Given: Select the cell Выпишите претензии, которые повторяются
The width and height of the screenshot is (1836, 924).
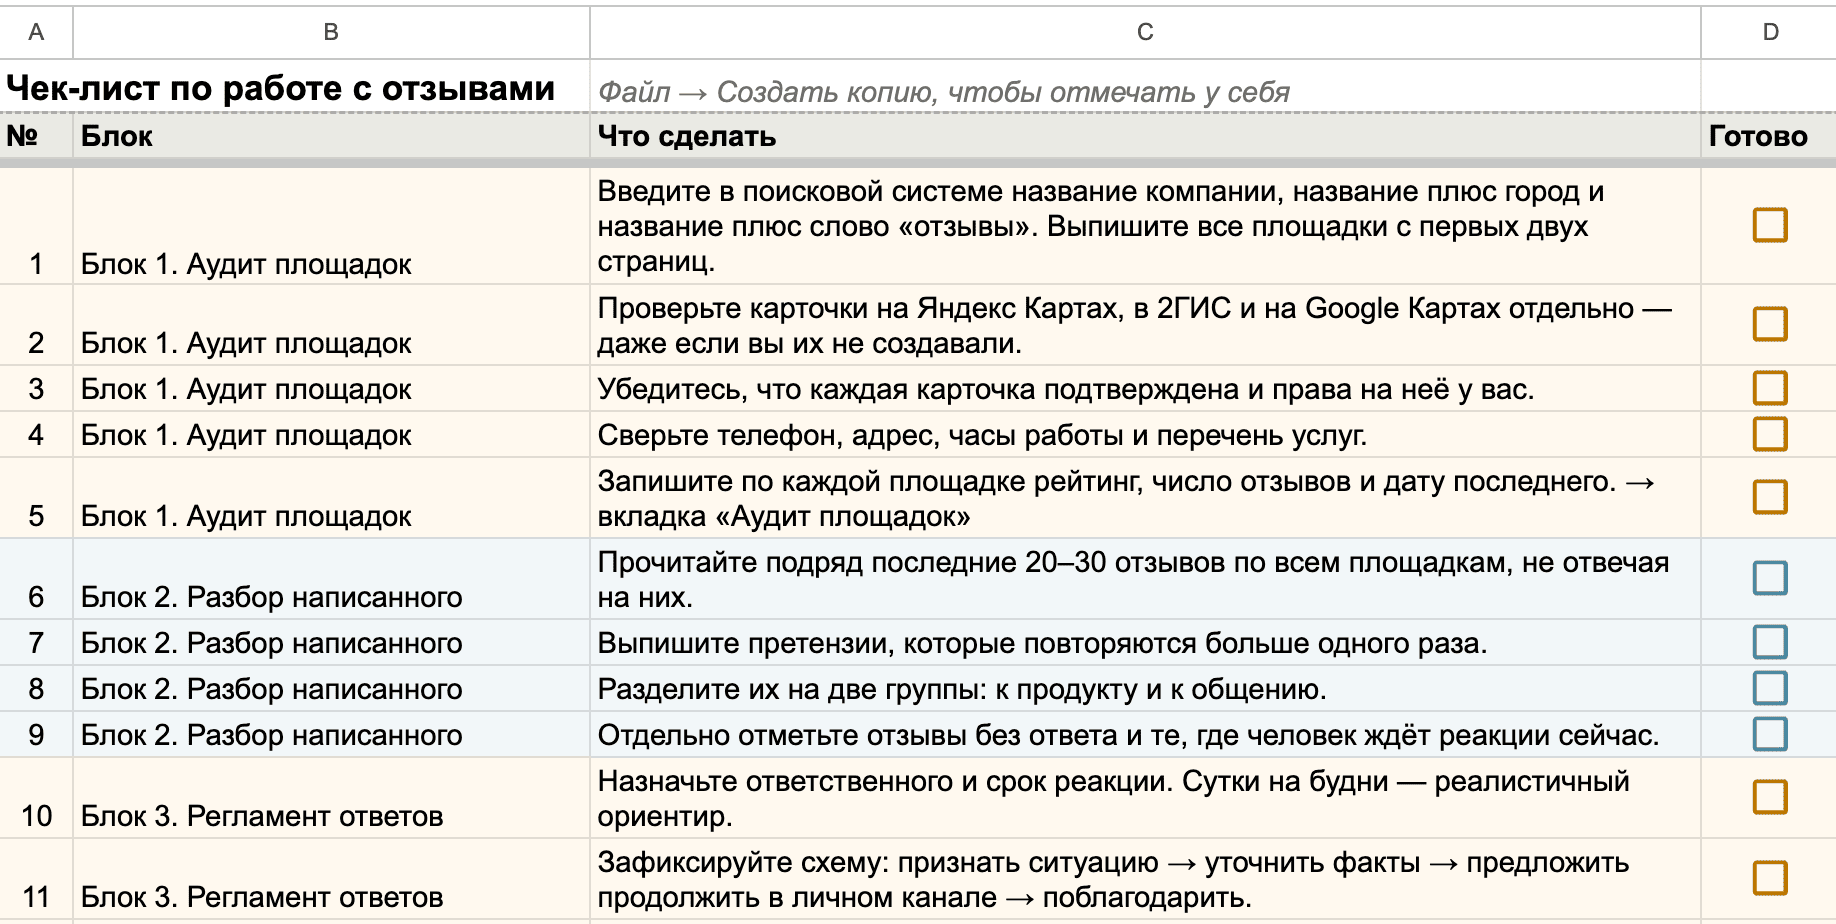Looking at the screenshot, I should click(x=1145, y=642).
